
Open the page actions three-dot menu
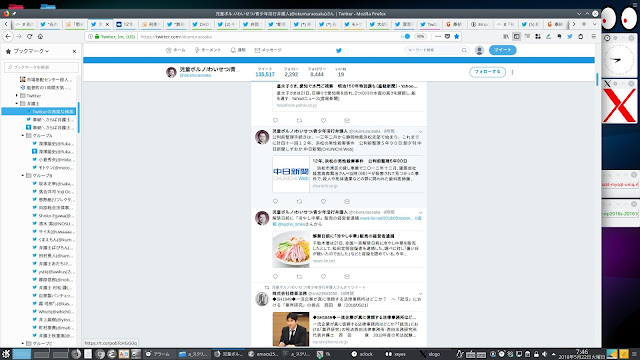[438, 36]
